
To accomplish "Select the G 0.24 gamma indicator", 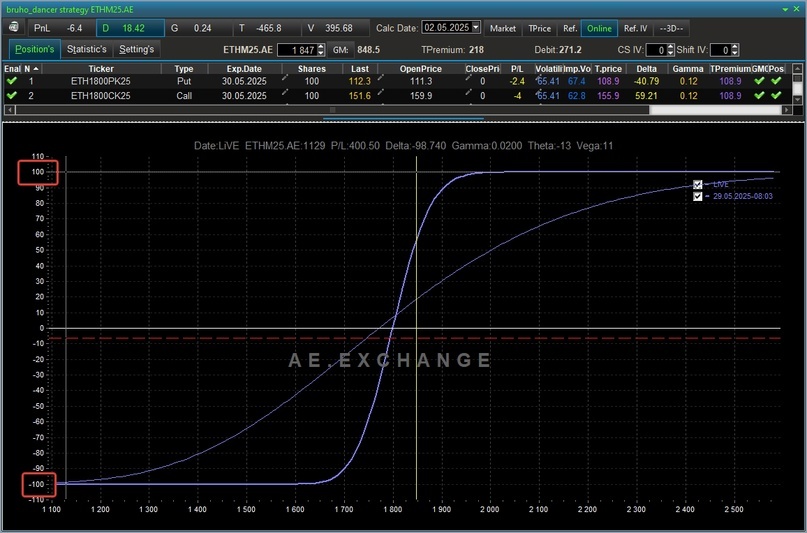I will coord(198,28).
